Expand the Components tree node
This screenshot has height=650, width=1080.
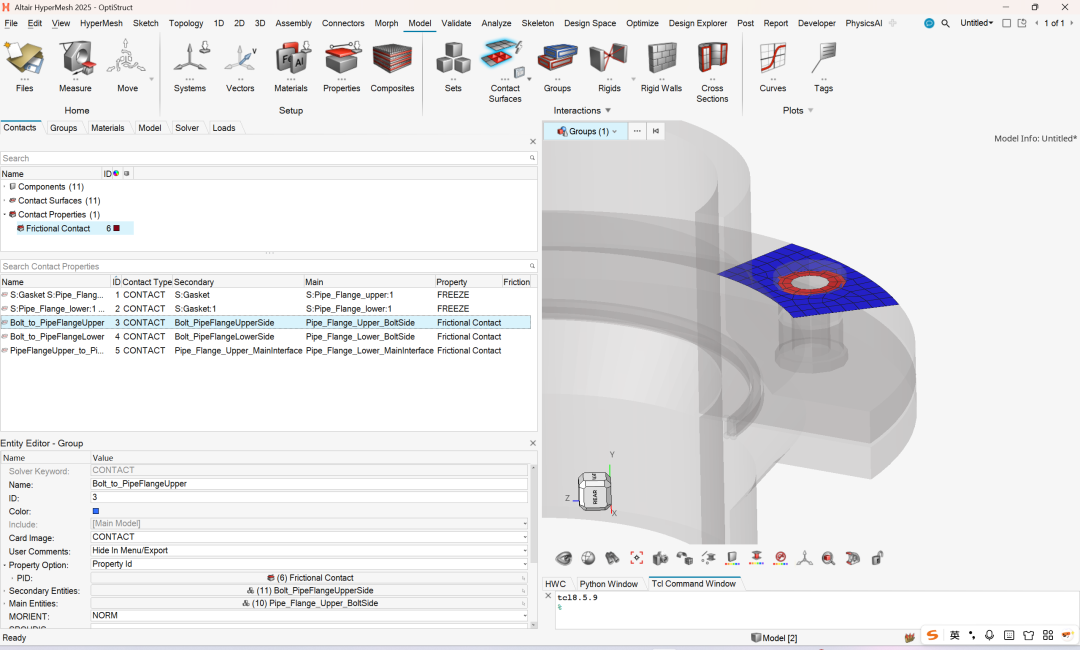[x=4, y=187]
